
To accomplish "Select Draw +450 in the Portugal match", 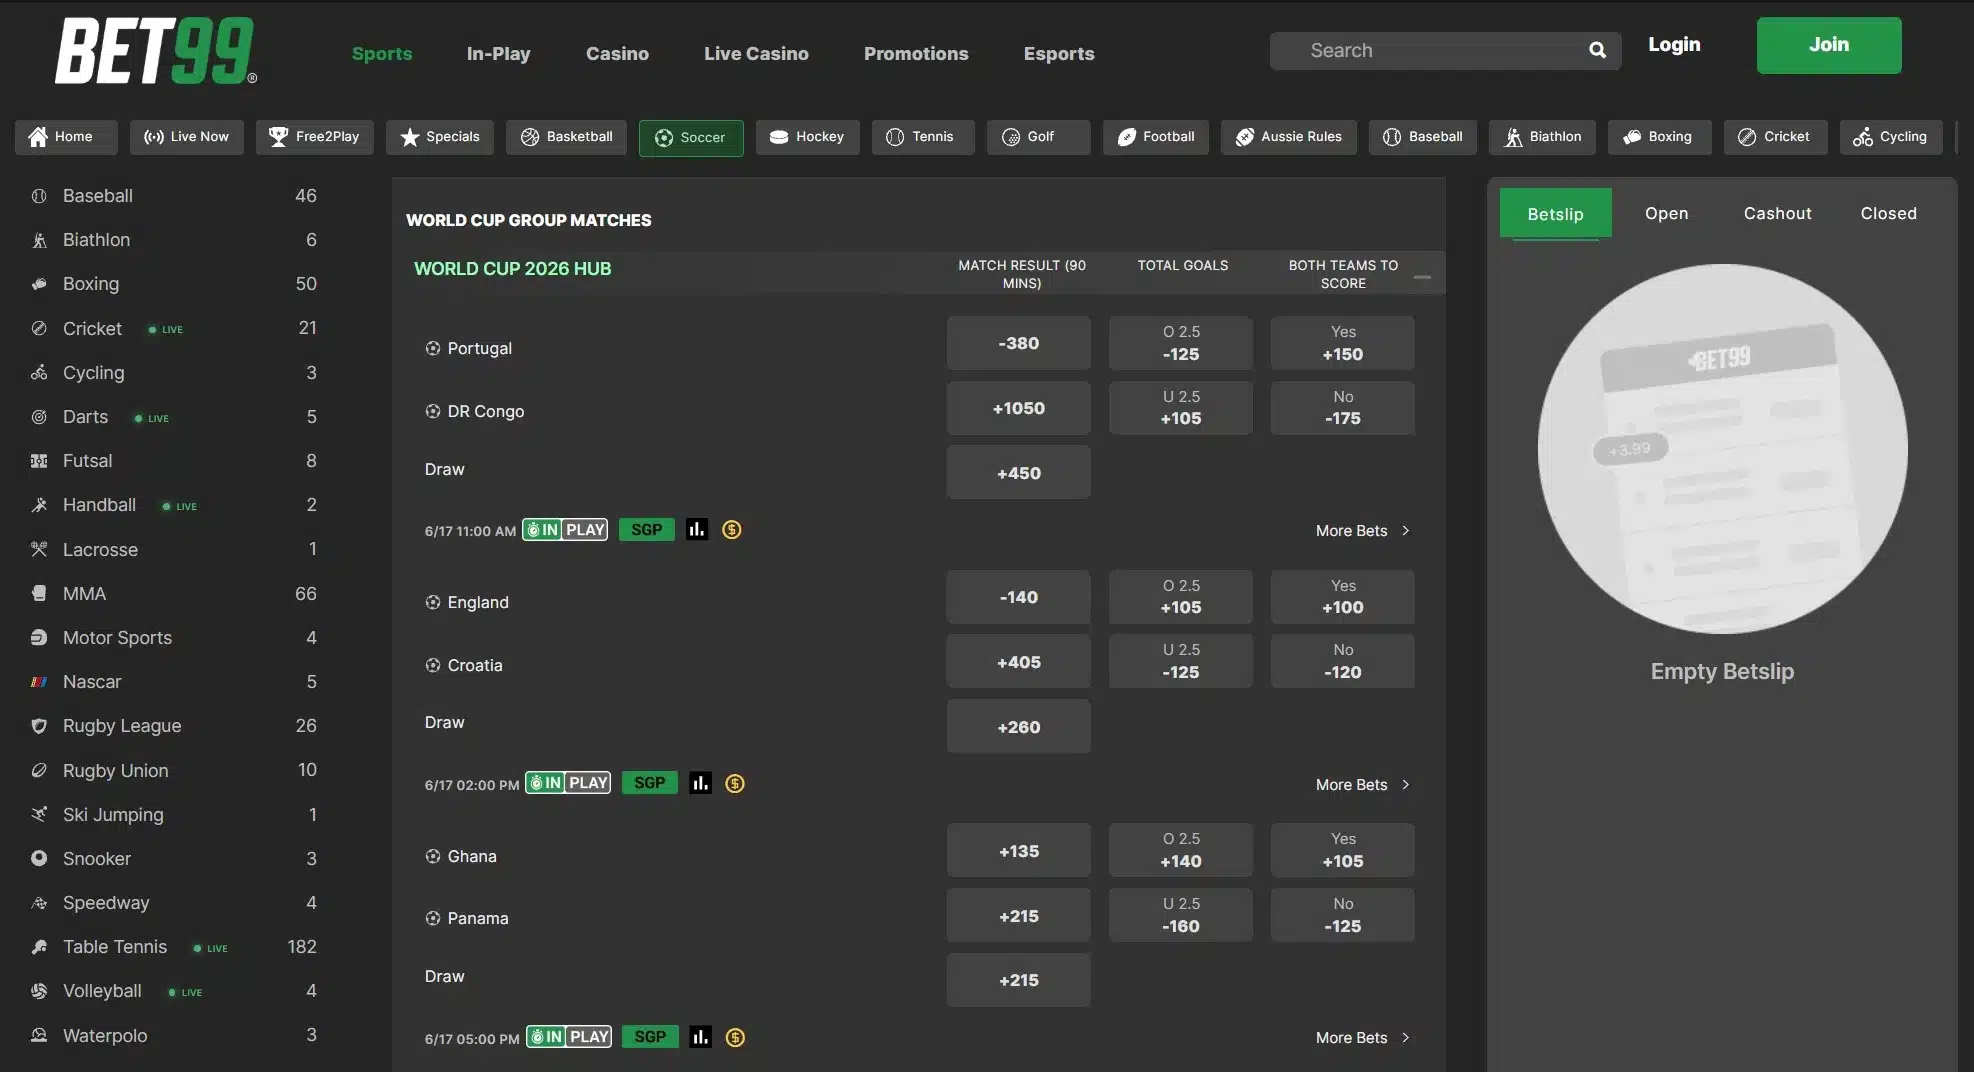I will pyautogui.click(x=1018, y=472).
